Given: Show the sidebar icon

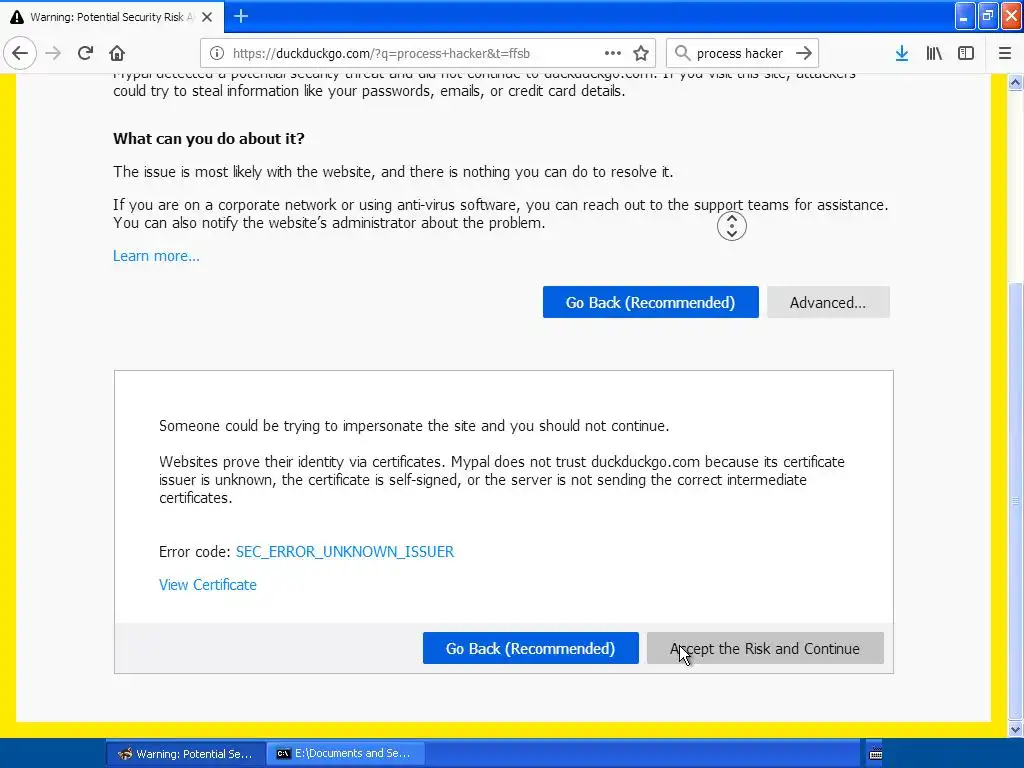Looking at the screenshot, I should point(966,54).
